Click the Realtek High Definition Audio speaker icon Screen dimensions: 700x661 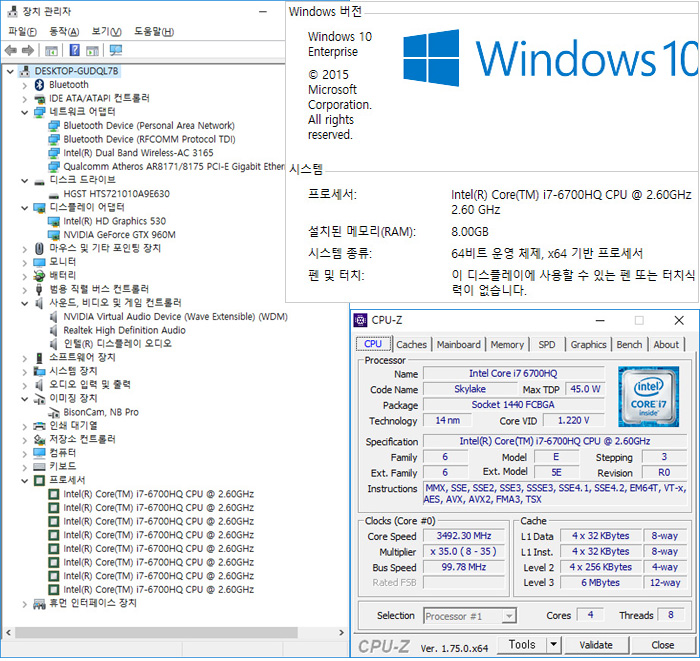point(54,330)
